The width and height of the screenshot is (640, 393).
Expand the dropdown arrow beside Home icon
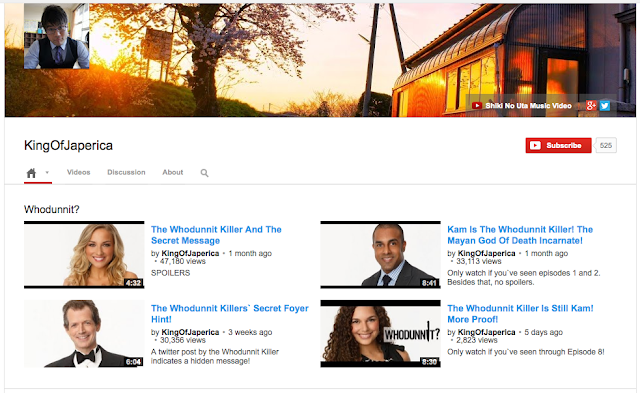tap(47, 173)
